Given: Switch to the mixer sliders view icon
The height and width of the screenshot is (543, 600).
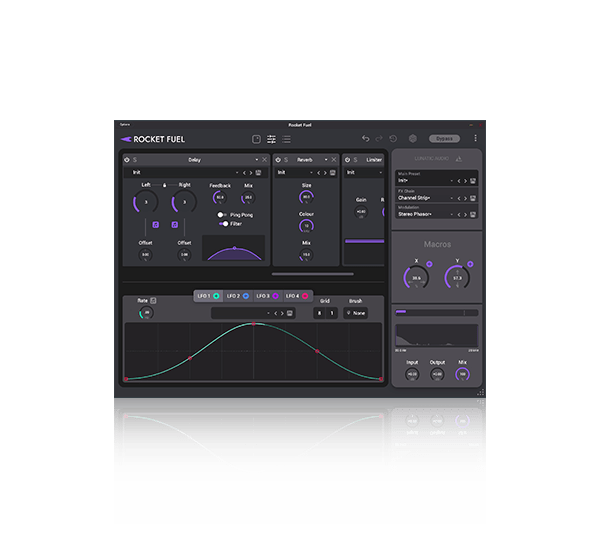Looking at the screenshot, I should click(x=271, y=139).
